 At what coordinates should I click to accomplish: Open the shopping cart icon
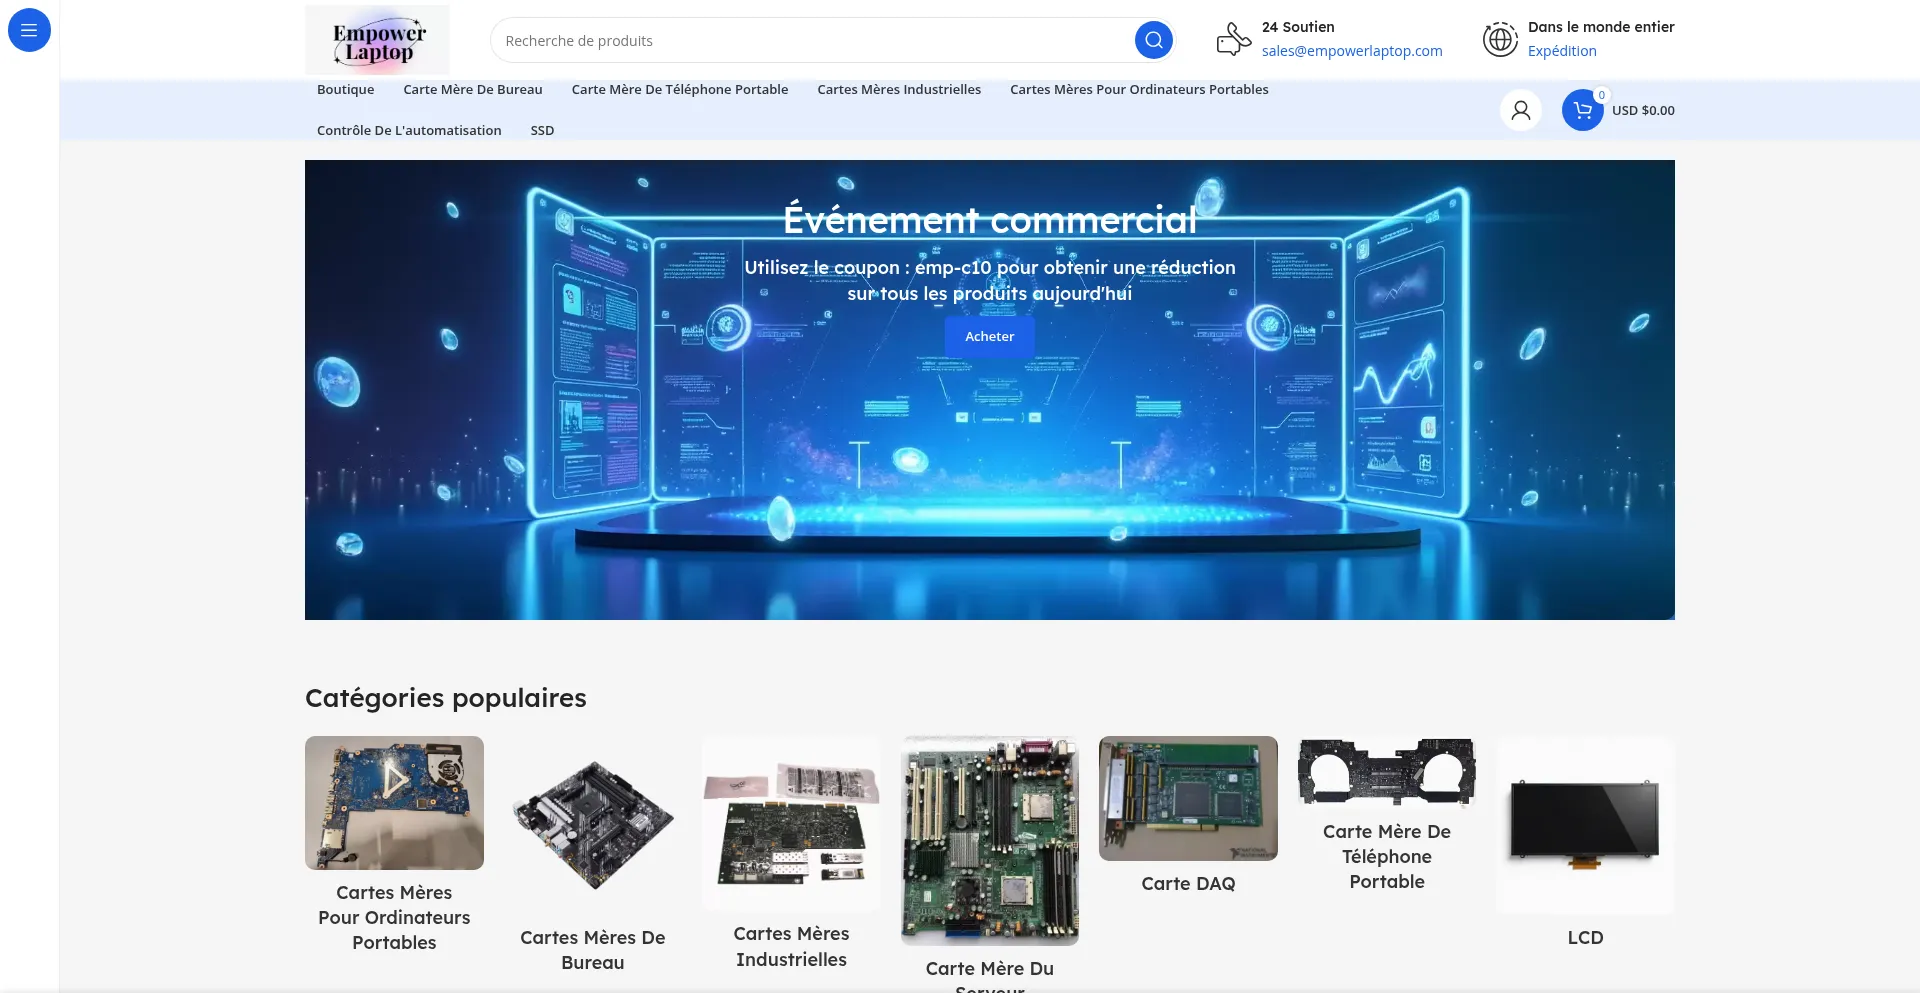(1582, 110)
